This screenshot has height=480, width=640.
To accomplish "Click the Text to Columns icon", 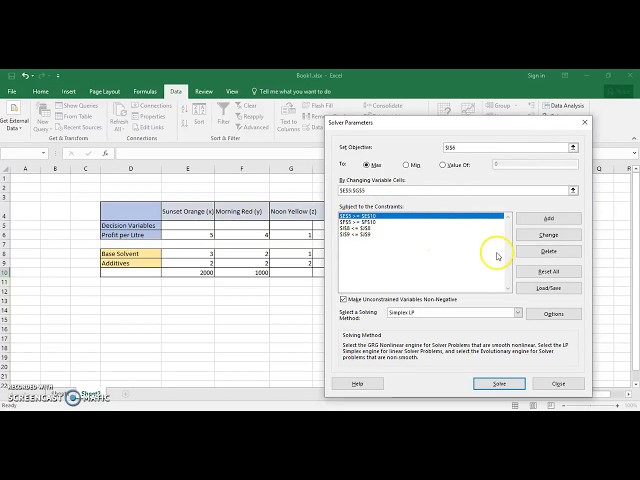I will [x=288, y=109].
